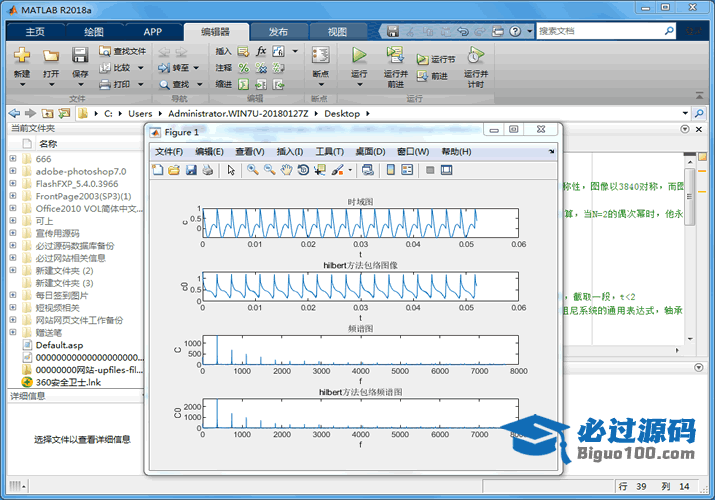The height and width of the screenshot is (500, 715).
Task: Click the smart indent icon
Action: coord(244,84)
